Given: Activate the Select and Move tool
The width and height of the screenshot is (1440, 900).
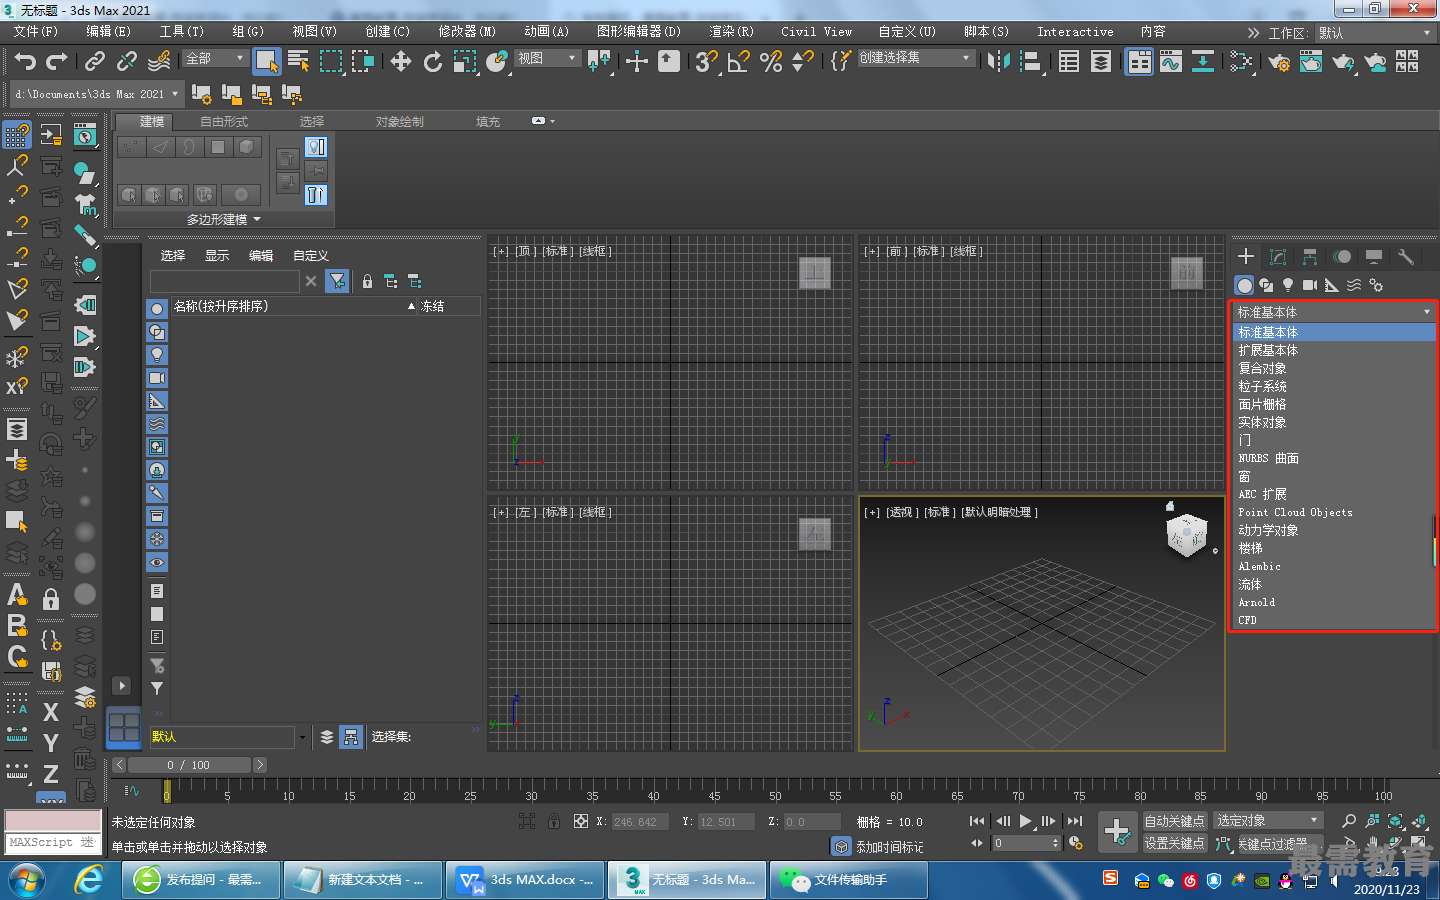Looking at the screenshot, I should 401,62.
